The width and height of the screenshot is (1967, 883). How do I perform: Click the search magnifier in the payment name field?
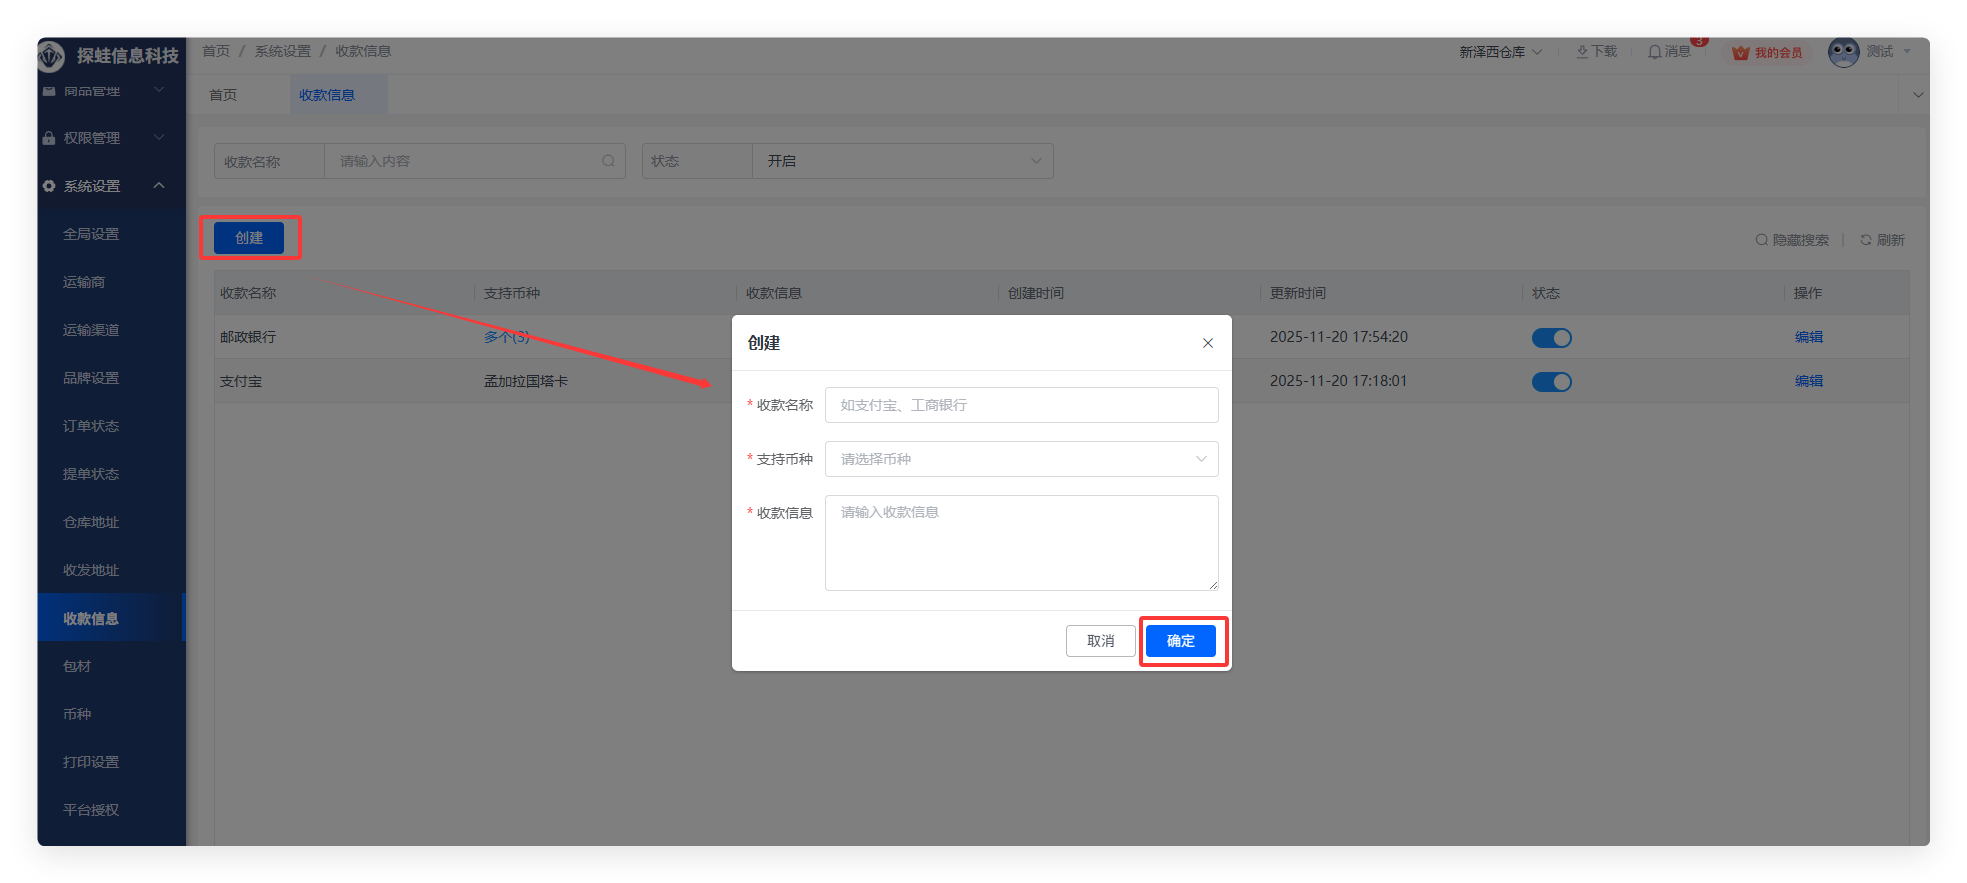(608, 161)
